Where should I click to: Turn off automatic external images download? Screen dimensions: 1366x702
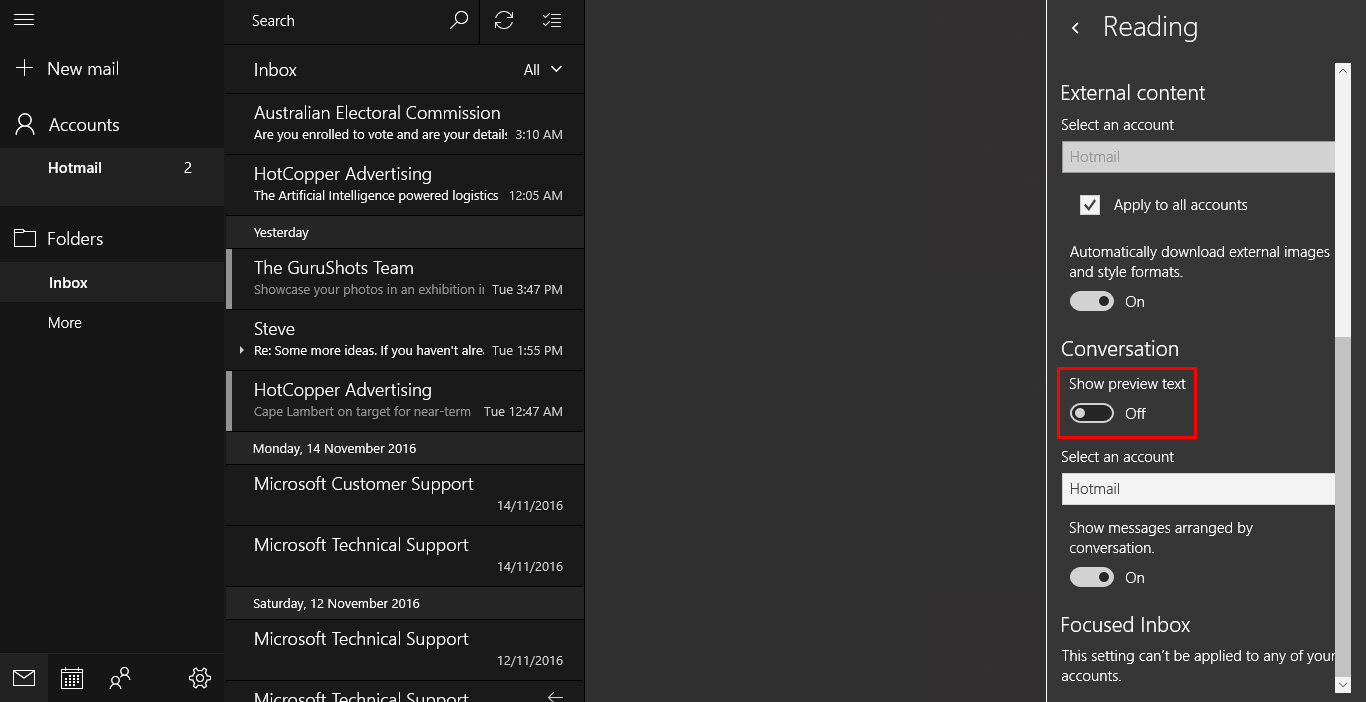click(x=1092, y=301)
